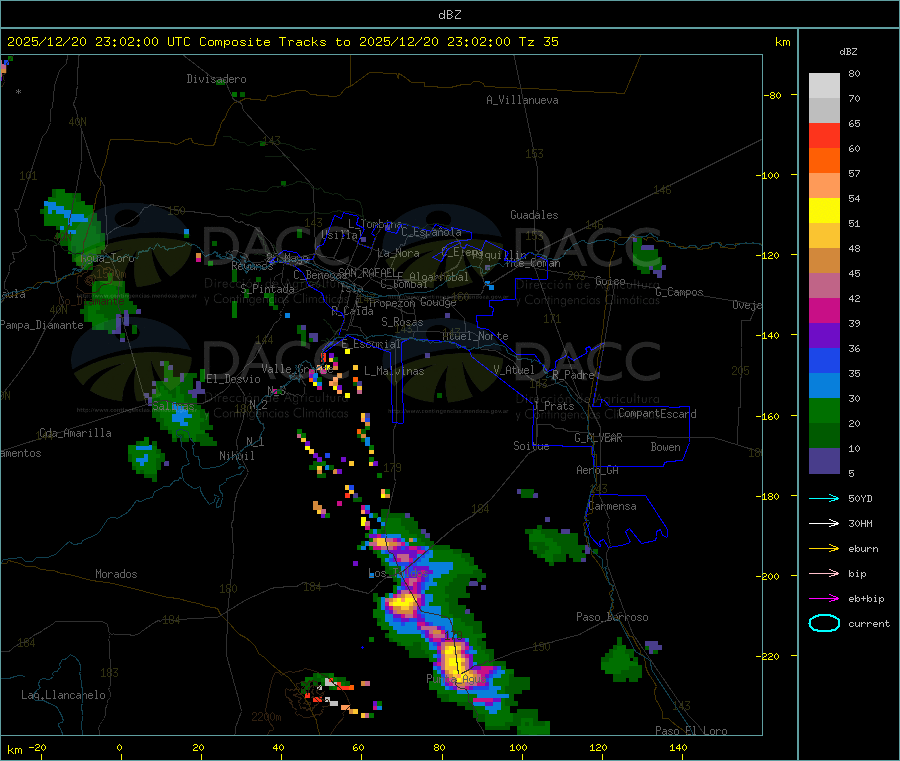Image resolution: width=900 pixels, height=761 pixels.
Task: Click the Goudge map label
Action: pos(438,302)
